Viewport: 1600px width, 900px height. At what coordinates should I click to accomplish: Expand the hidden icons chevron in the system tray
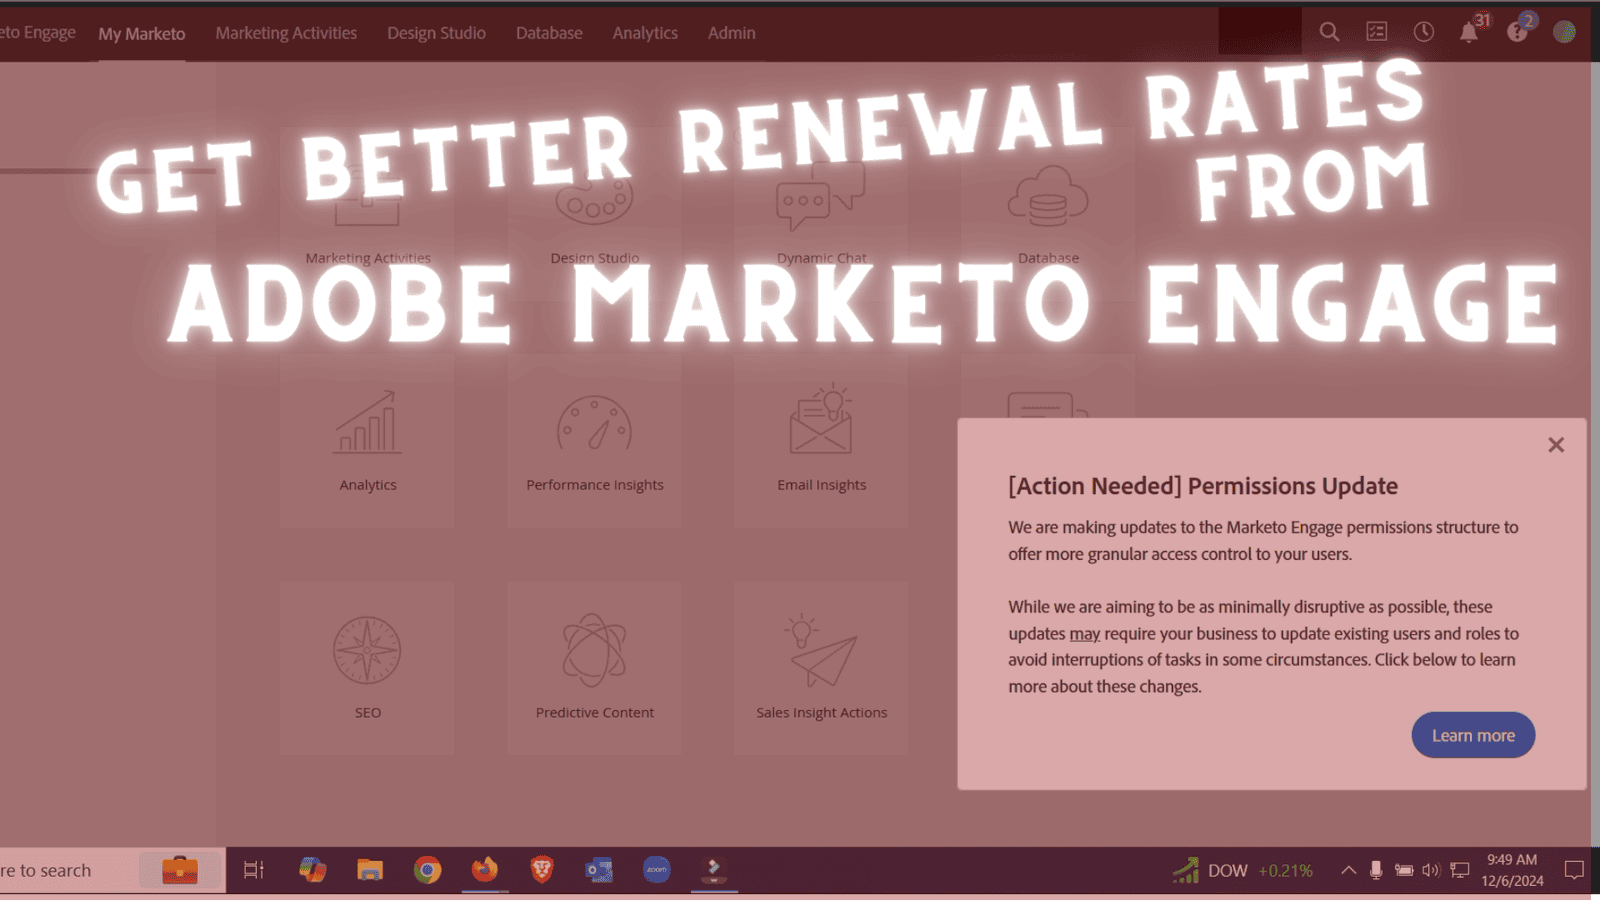point(1348,870)
